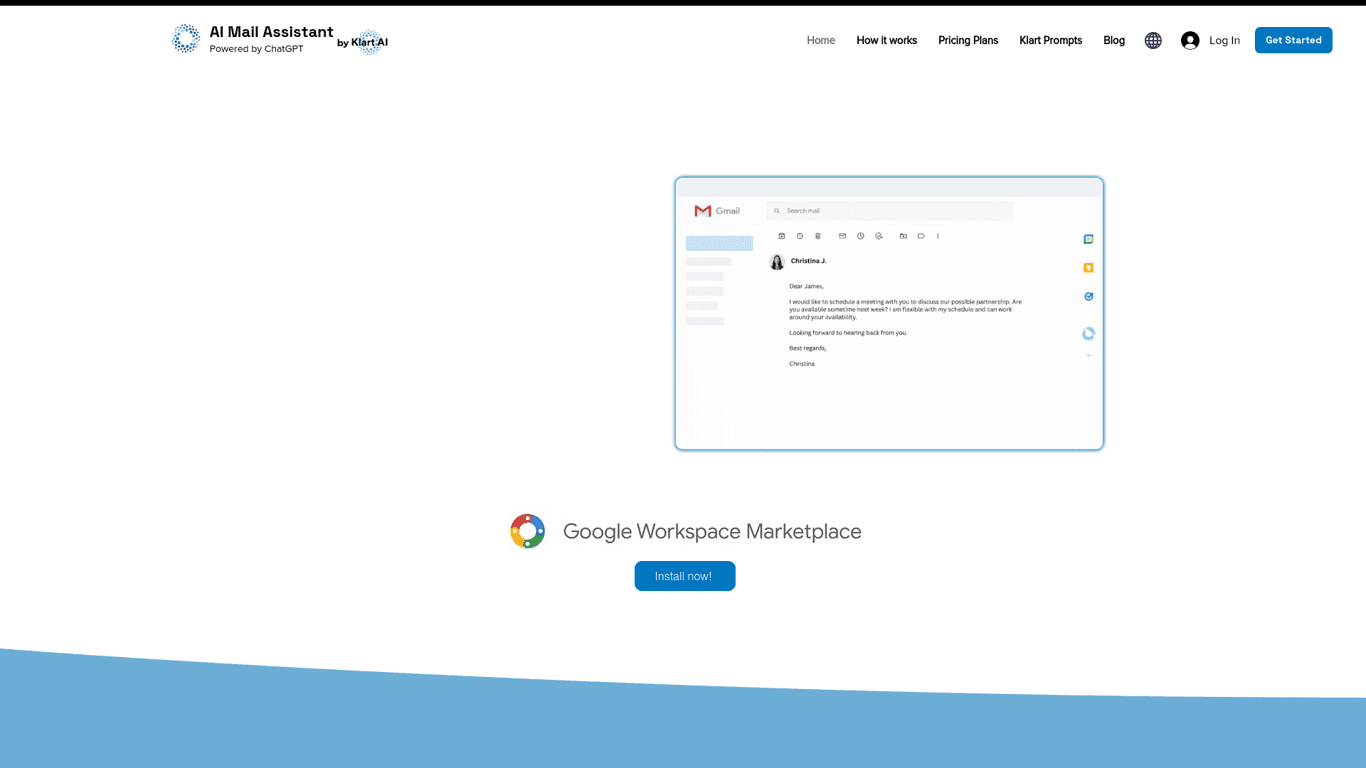The image size is (1366, 768).
Task: Open Google Keep in the side panel
Action: click(1088, 267)
